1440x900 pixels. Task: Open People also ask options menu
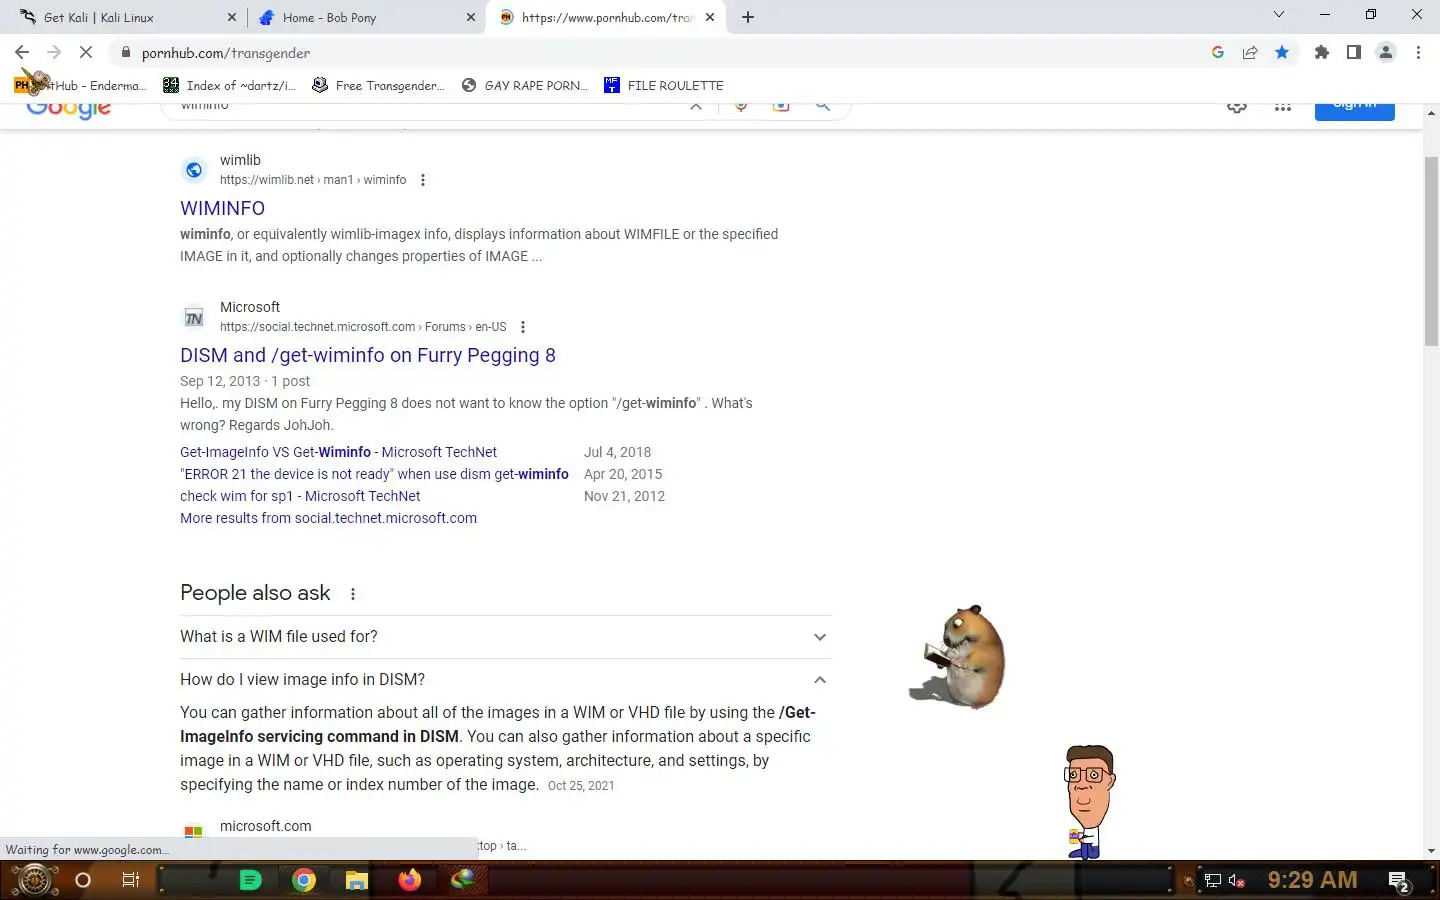tap(353, 594)
